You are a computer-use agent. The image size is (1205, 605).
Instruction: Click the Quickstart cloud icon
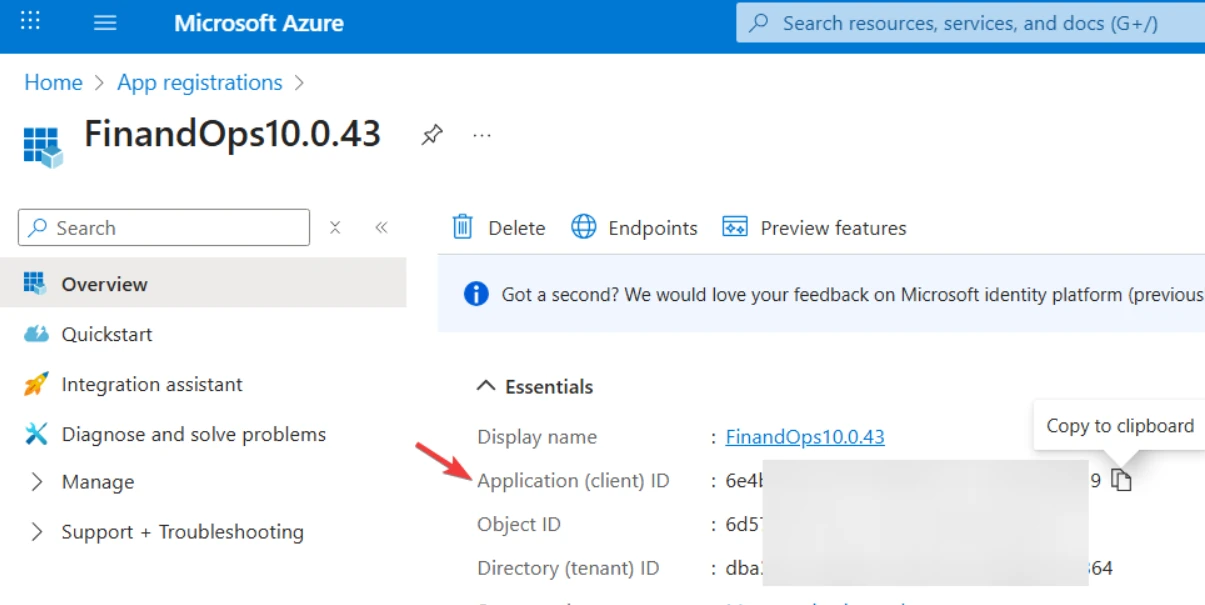pyautogui.click(x=36, y=334)
